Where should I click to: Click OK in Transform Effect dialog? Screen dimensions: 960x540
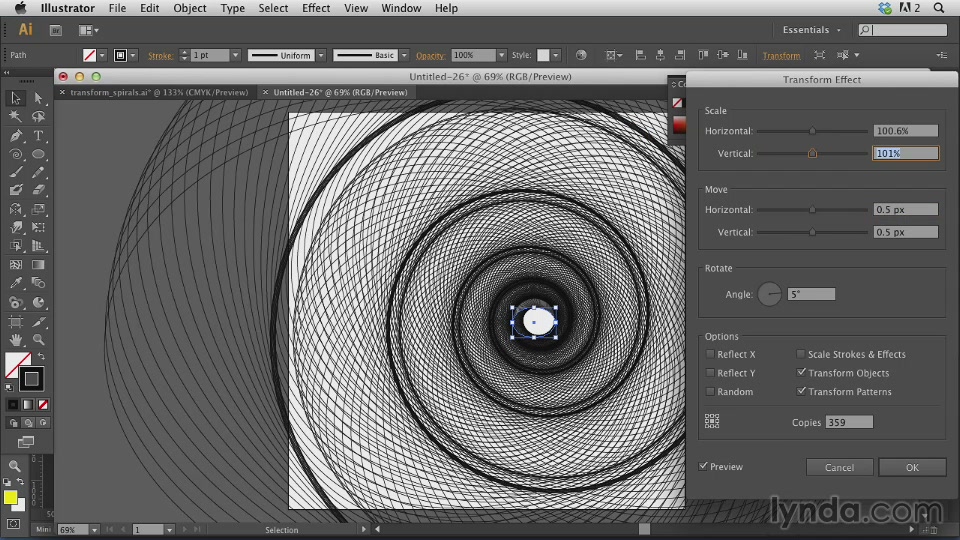tap(912, 467)
